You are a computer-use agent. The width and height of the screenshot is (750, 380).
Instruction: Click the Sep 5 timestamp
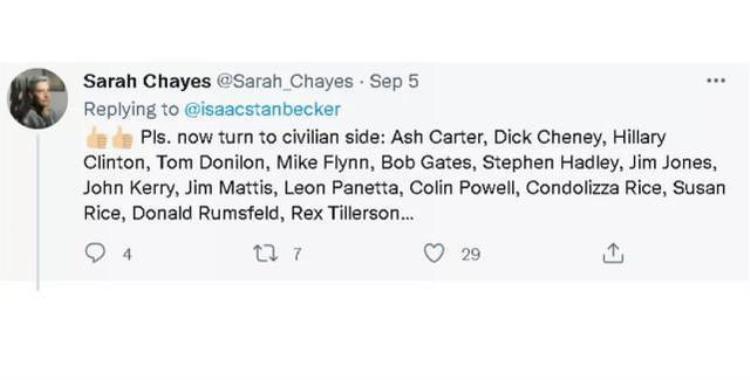click(x=394, y=82)
